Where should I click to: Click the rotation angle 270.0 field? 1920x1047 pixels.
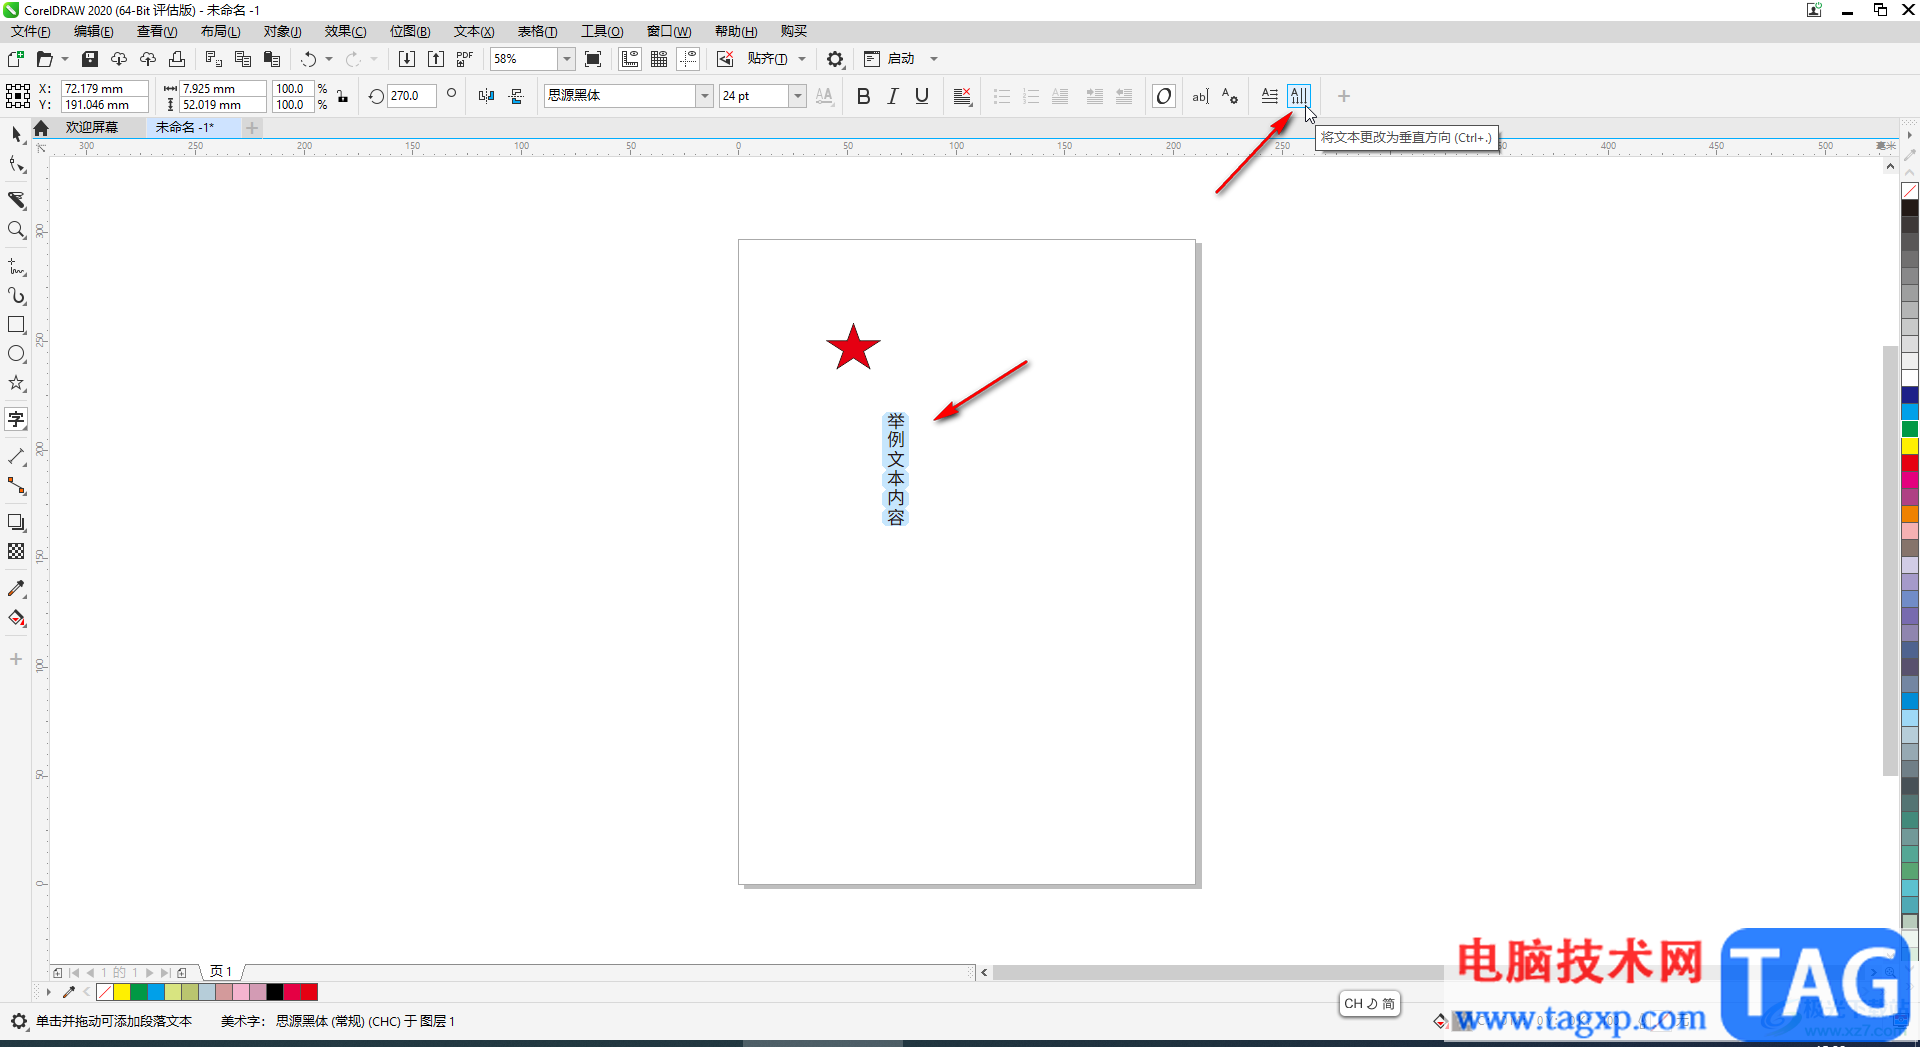pos(411,96)
